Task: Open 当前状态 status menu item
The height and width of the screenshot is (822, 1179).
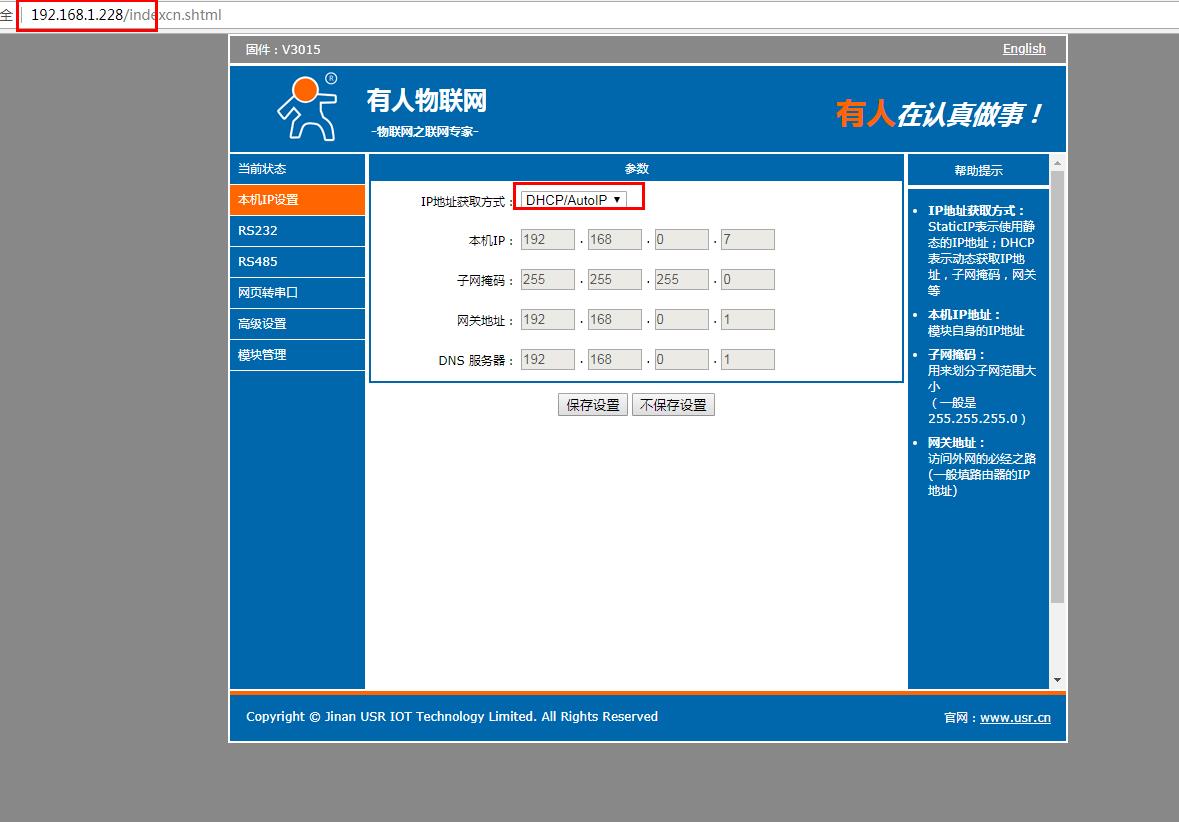Action: tap(297, 169)
